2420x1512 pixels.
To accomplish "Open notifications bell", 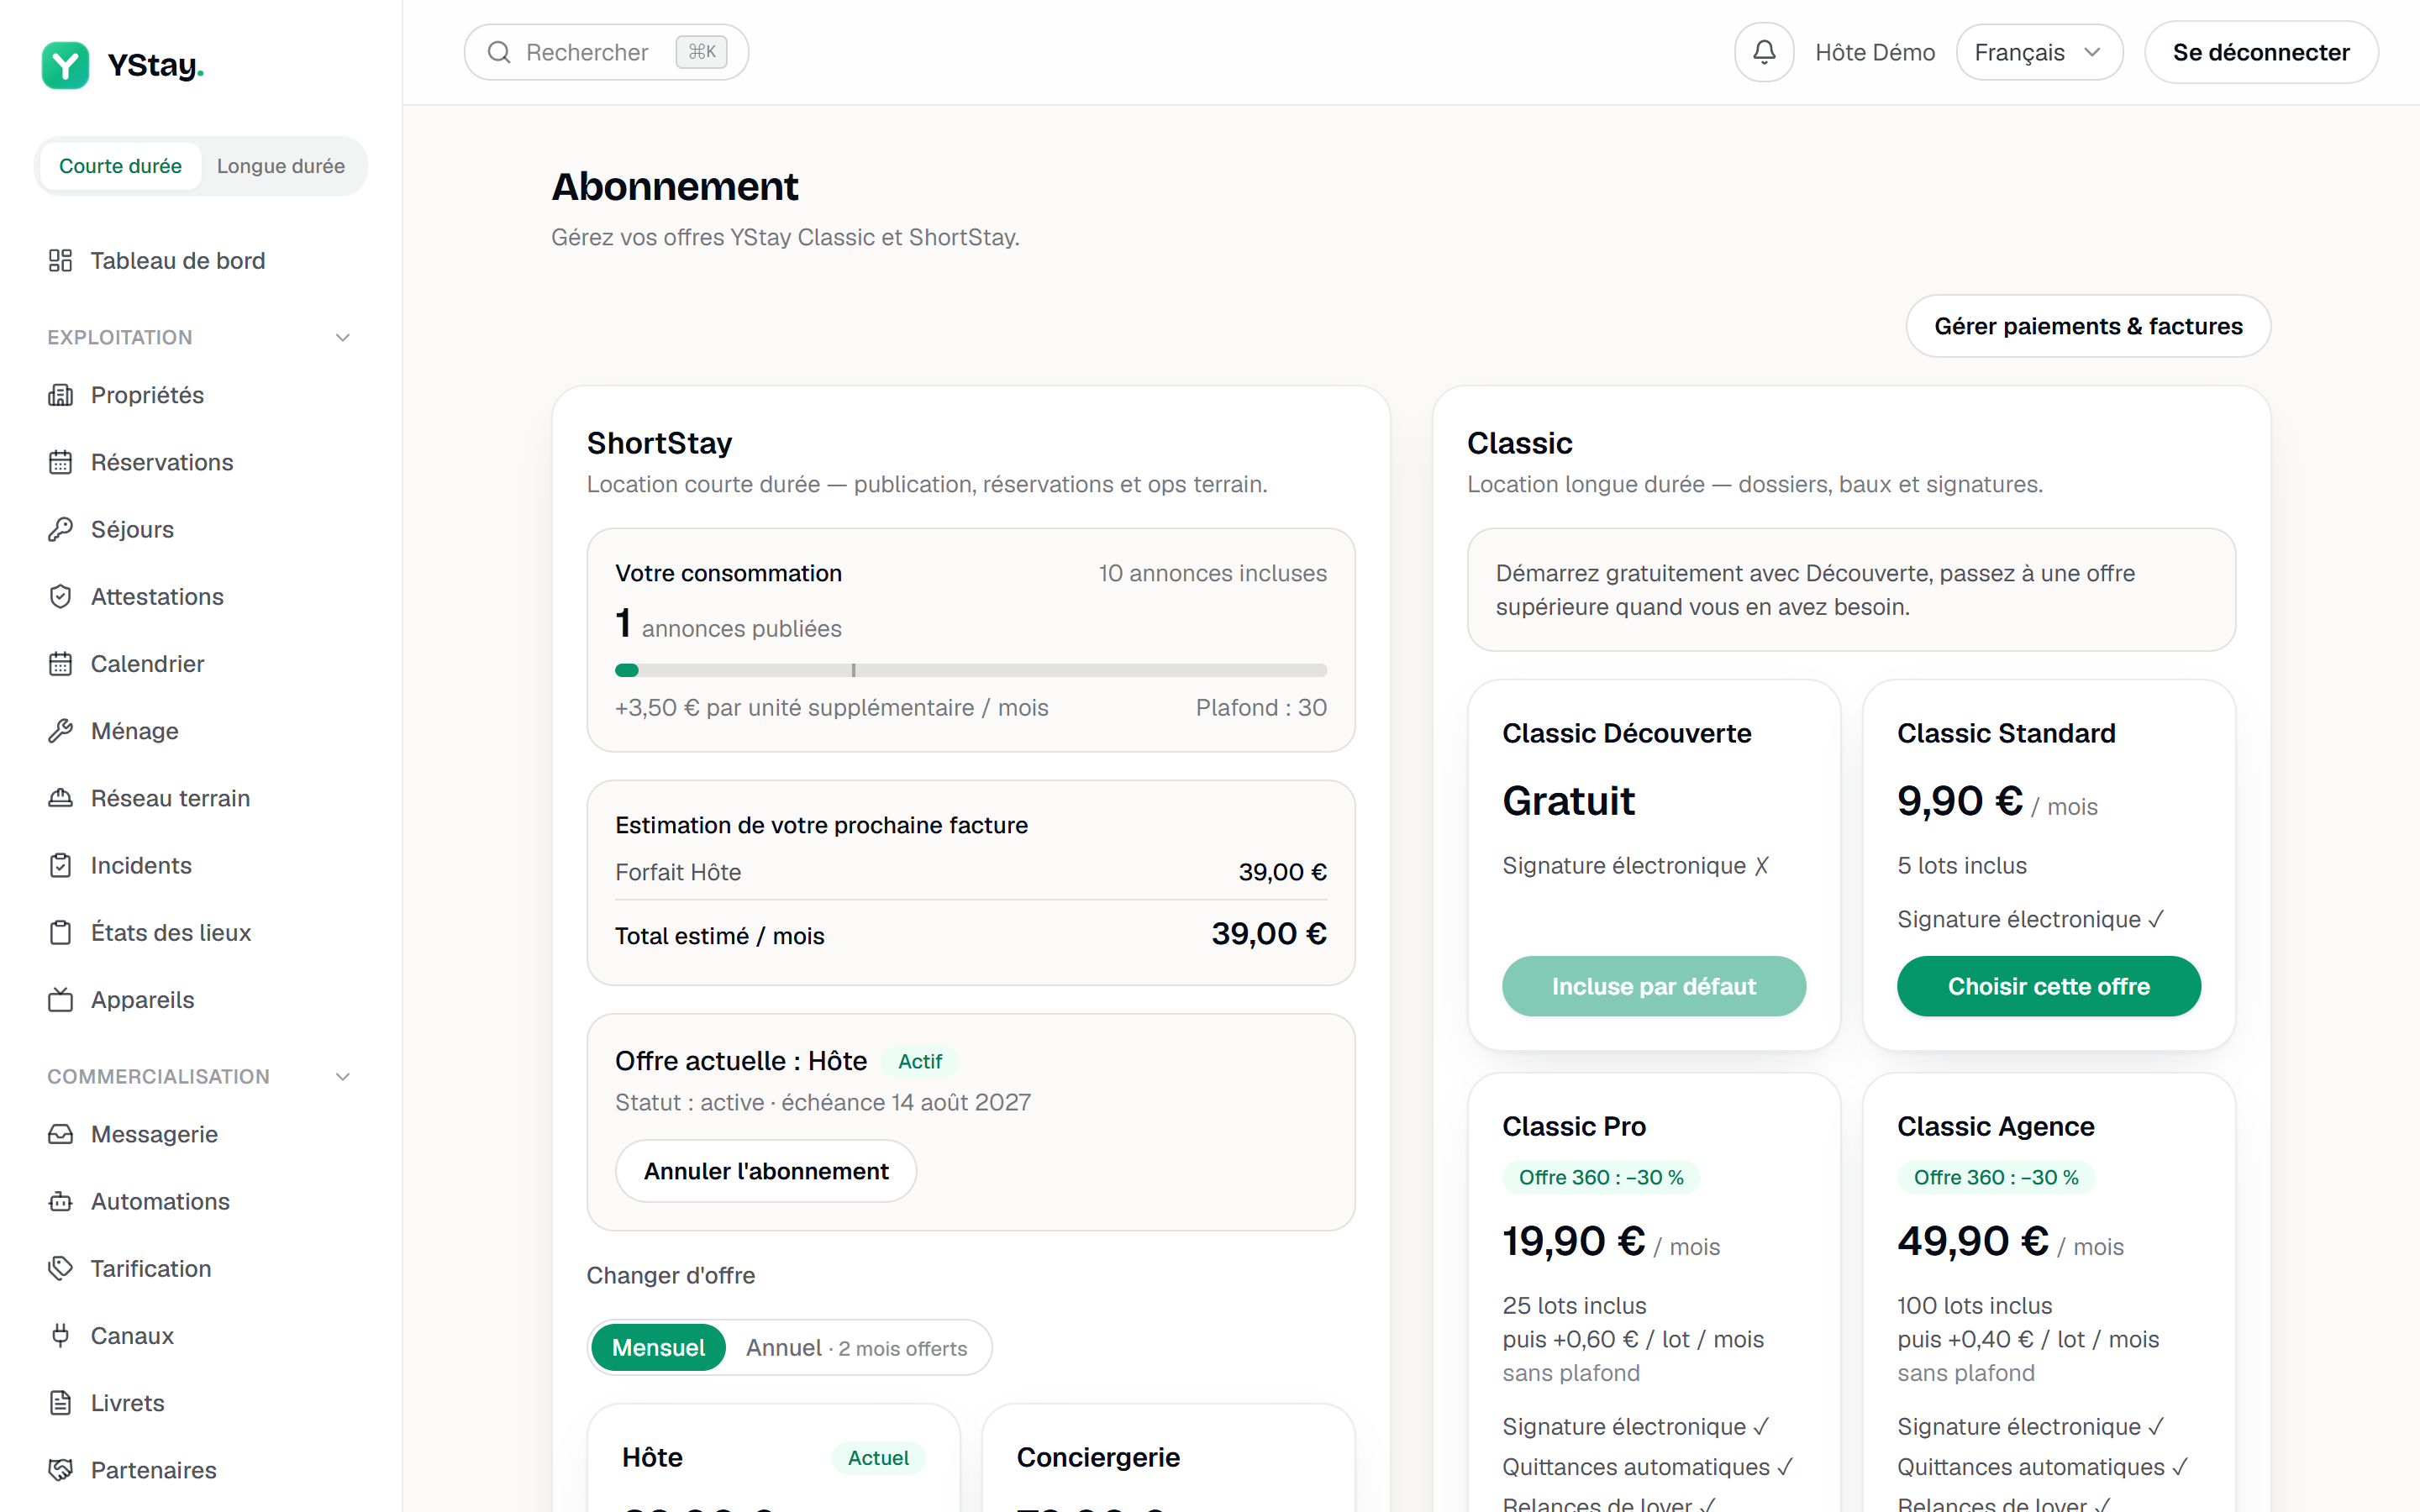I will click(x=1764, y=52).
